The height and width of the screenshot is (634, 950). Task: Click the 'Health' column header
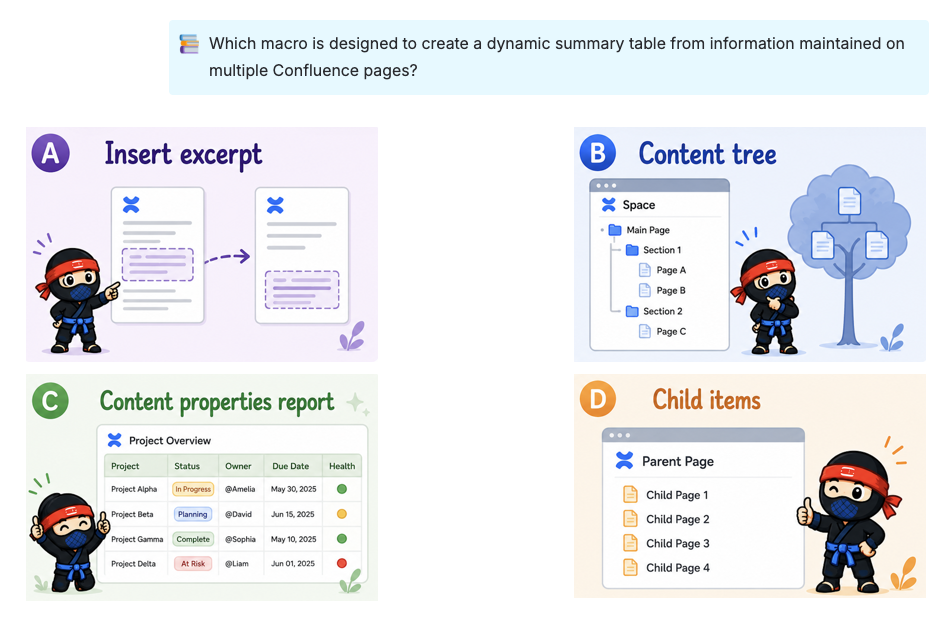coord(342,466)
